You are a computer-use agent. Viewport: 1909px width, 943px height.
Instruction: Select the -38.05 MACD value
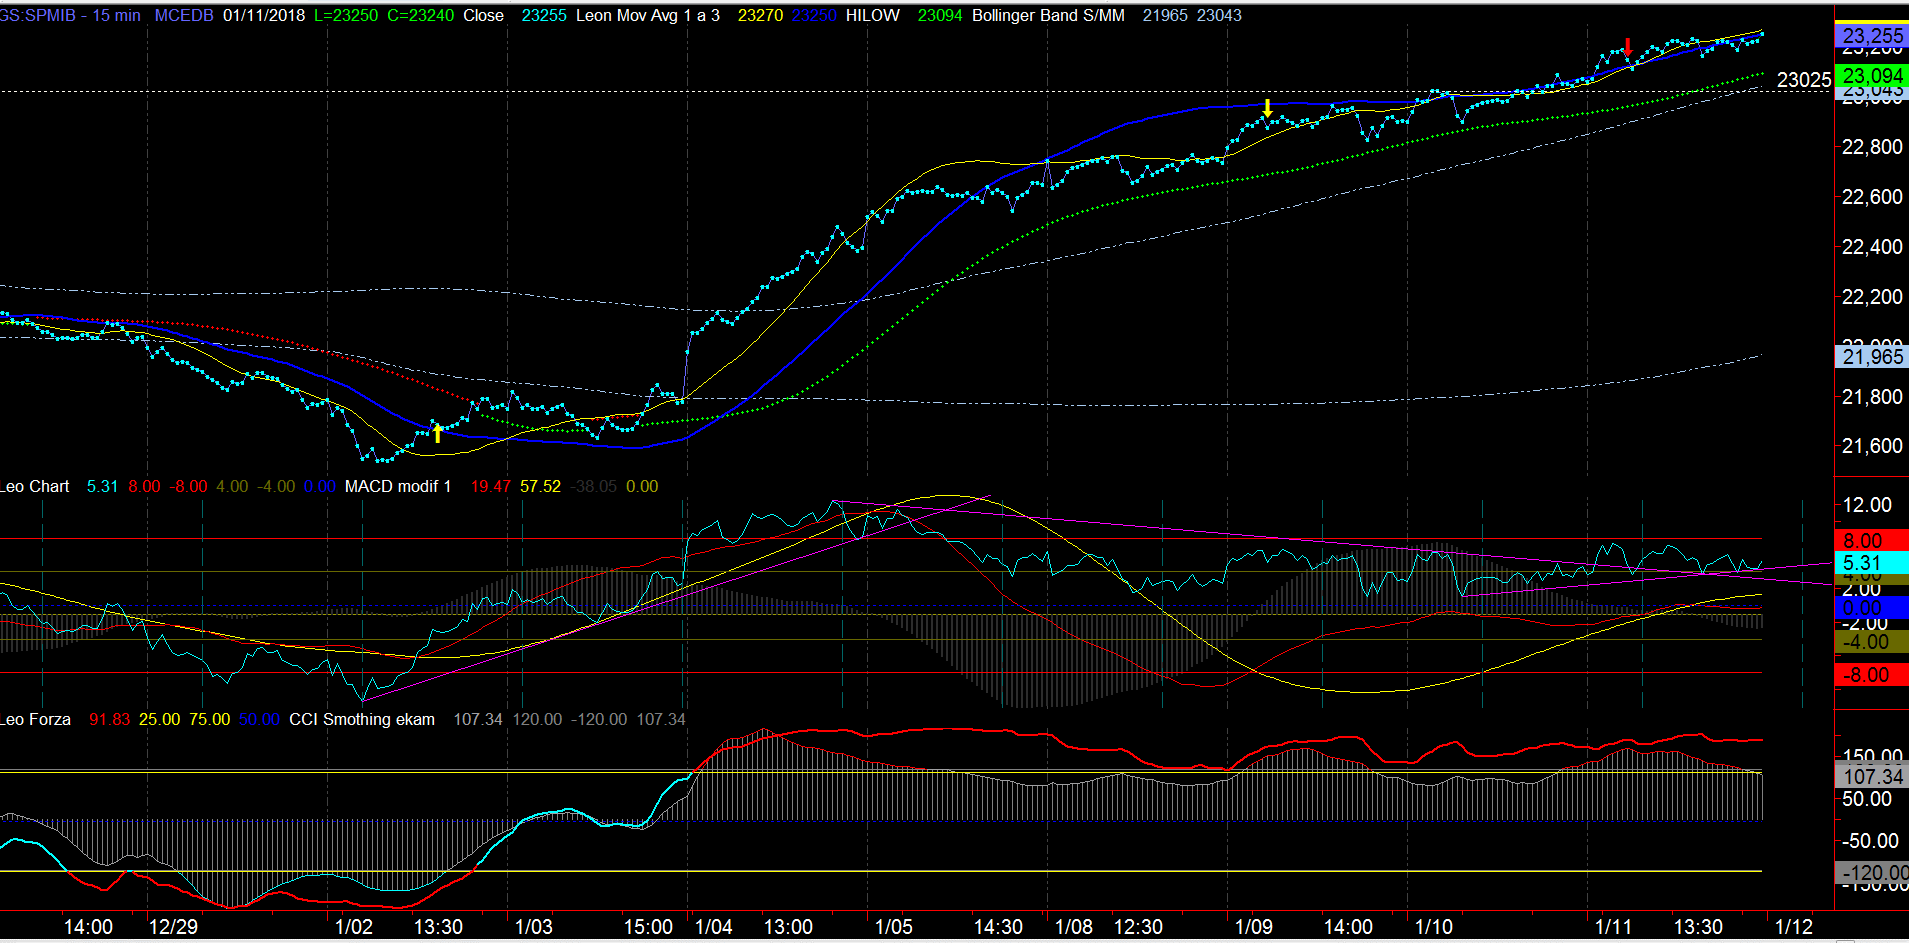point(593,487)
